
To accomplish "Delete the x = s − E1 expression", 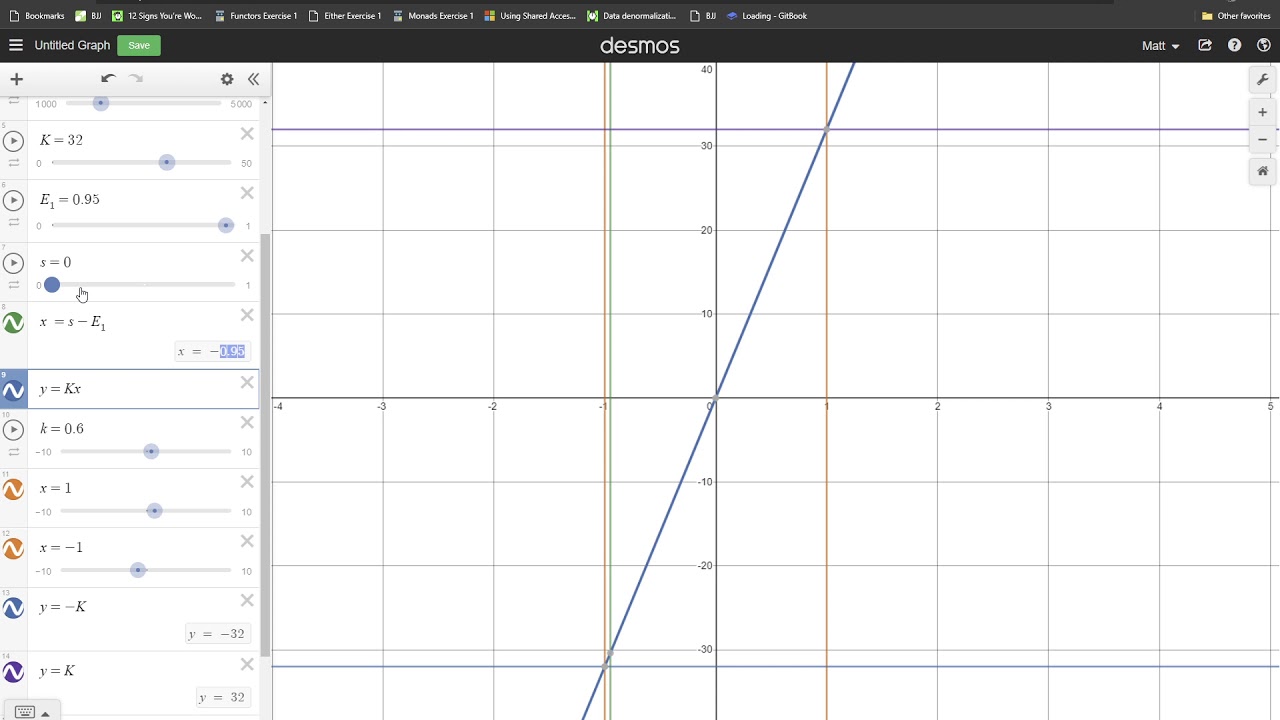I will tap(247, 316).
